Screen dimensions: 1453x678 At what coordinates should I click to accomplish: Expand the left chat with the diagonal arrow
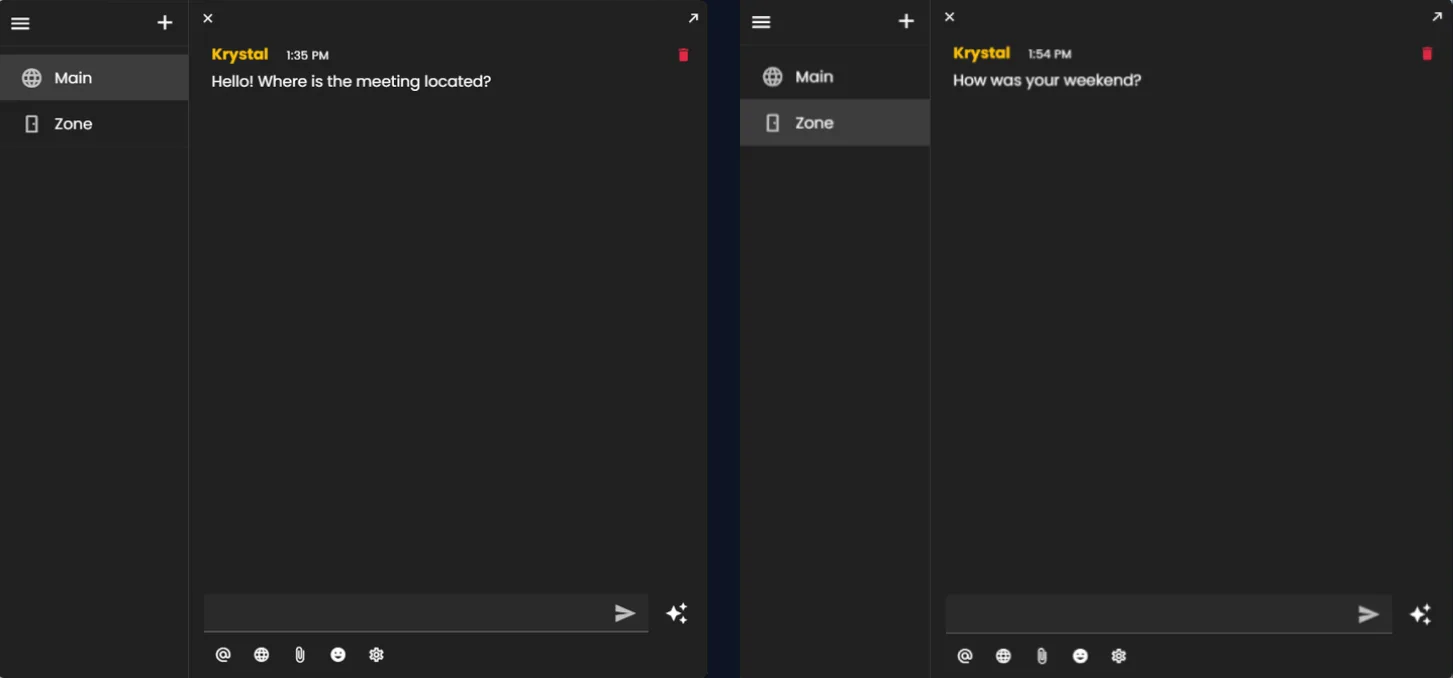point(693,17)
